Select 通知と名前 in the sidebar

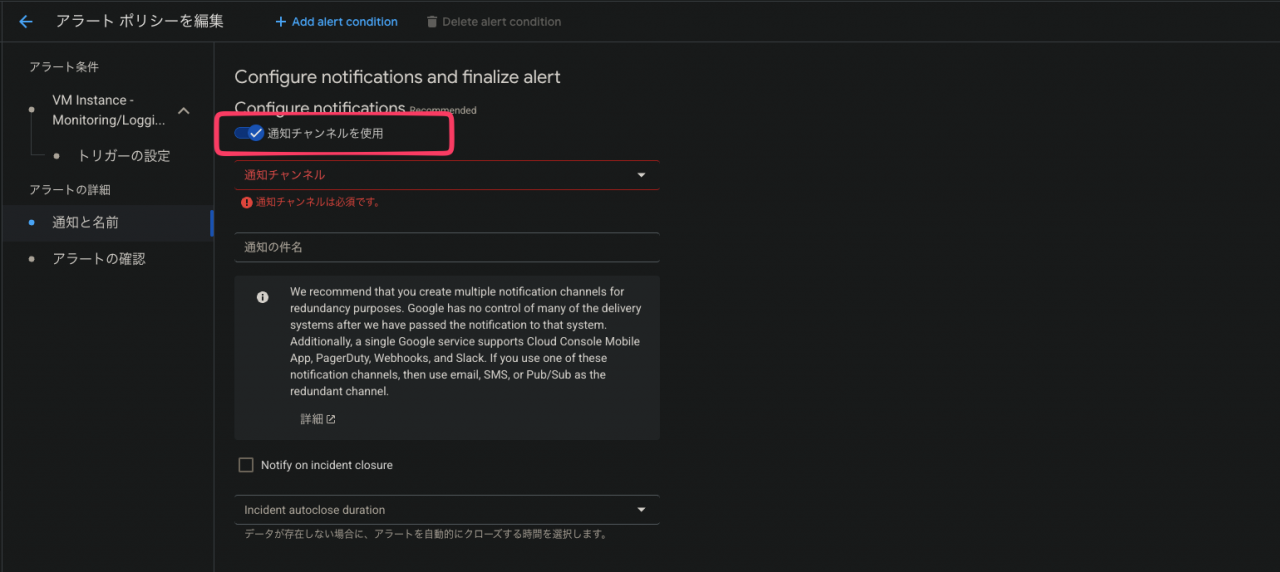point(86,223)
